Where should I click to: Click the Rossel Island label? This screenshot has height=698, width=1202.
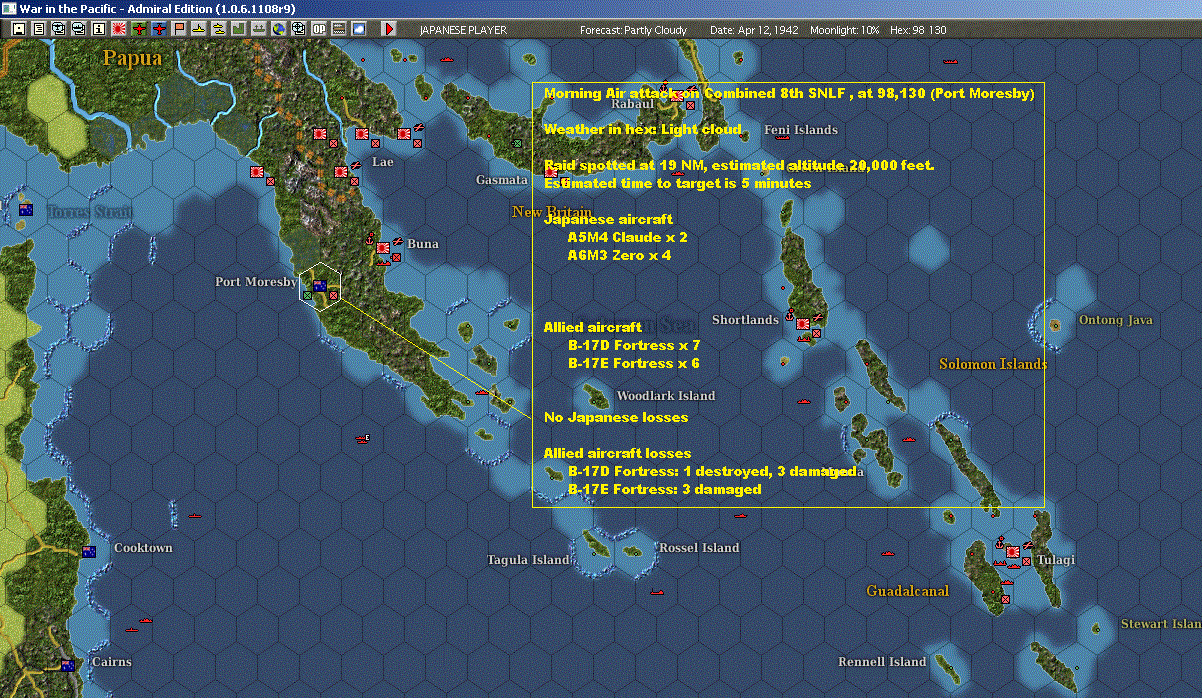click(699, 548)
